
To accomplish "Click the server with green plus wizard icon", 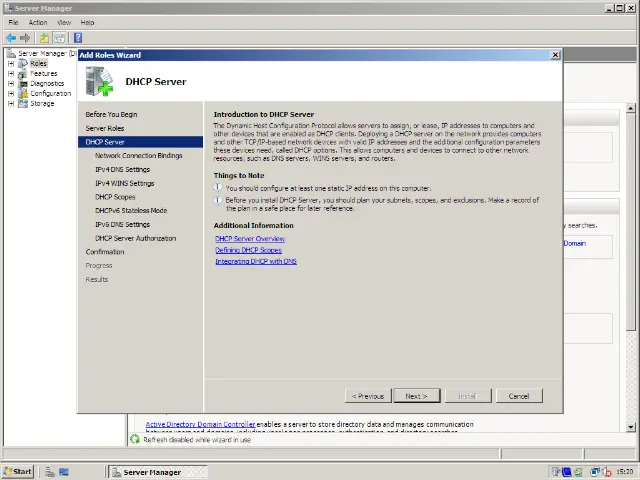I will 99,82.
